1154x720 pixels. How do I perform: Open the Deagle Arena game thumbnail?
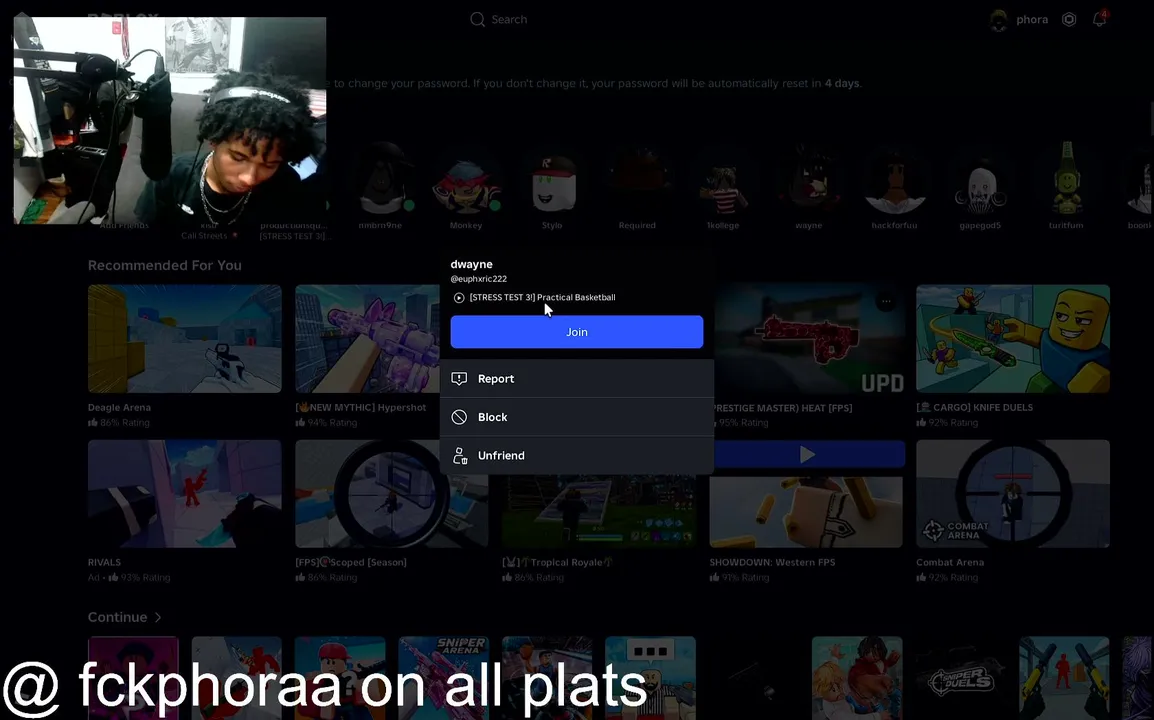185,339
